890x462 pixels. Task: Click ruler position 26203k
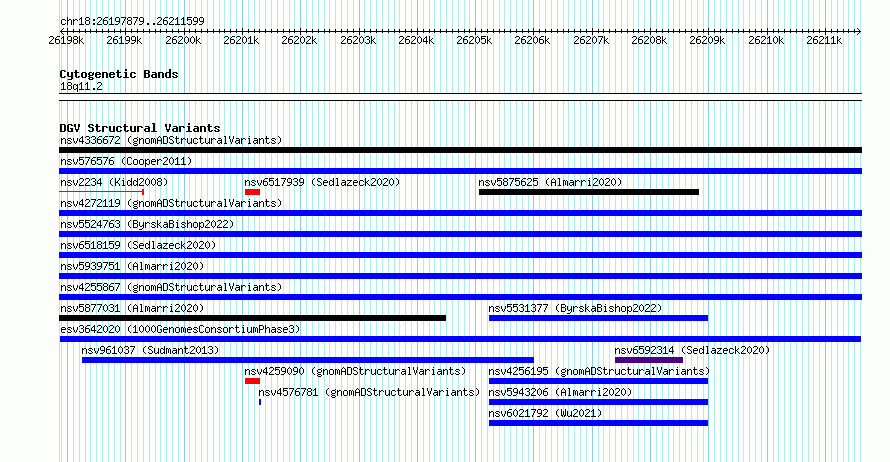358,40
